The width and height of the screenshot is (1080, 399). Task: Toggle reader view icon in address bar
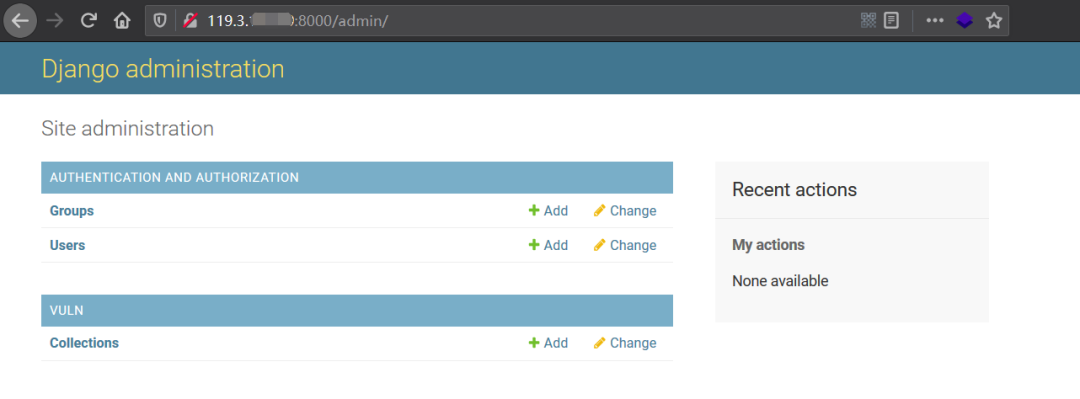[891, 21]
